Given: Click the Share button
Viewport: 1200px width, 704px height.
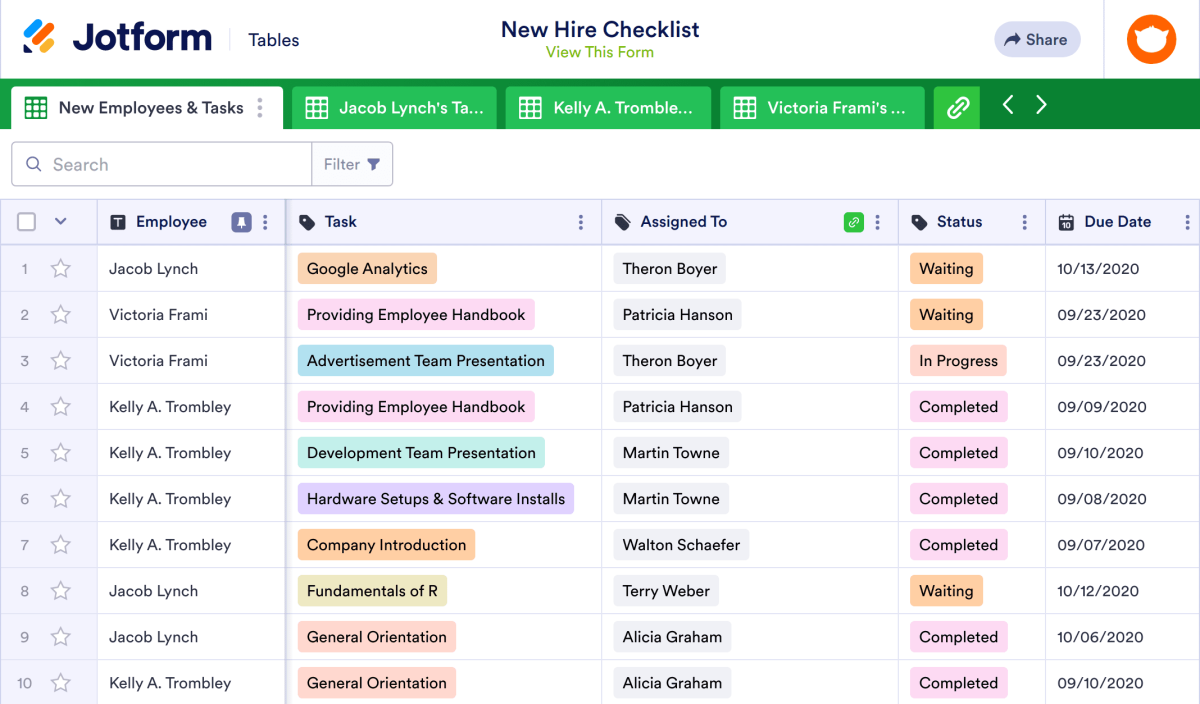Looking at the screenshot, I should click(x=1037, y=39).
